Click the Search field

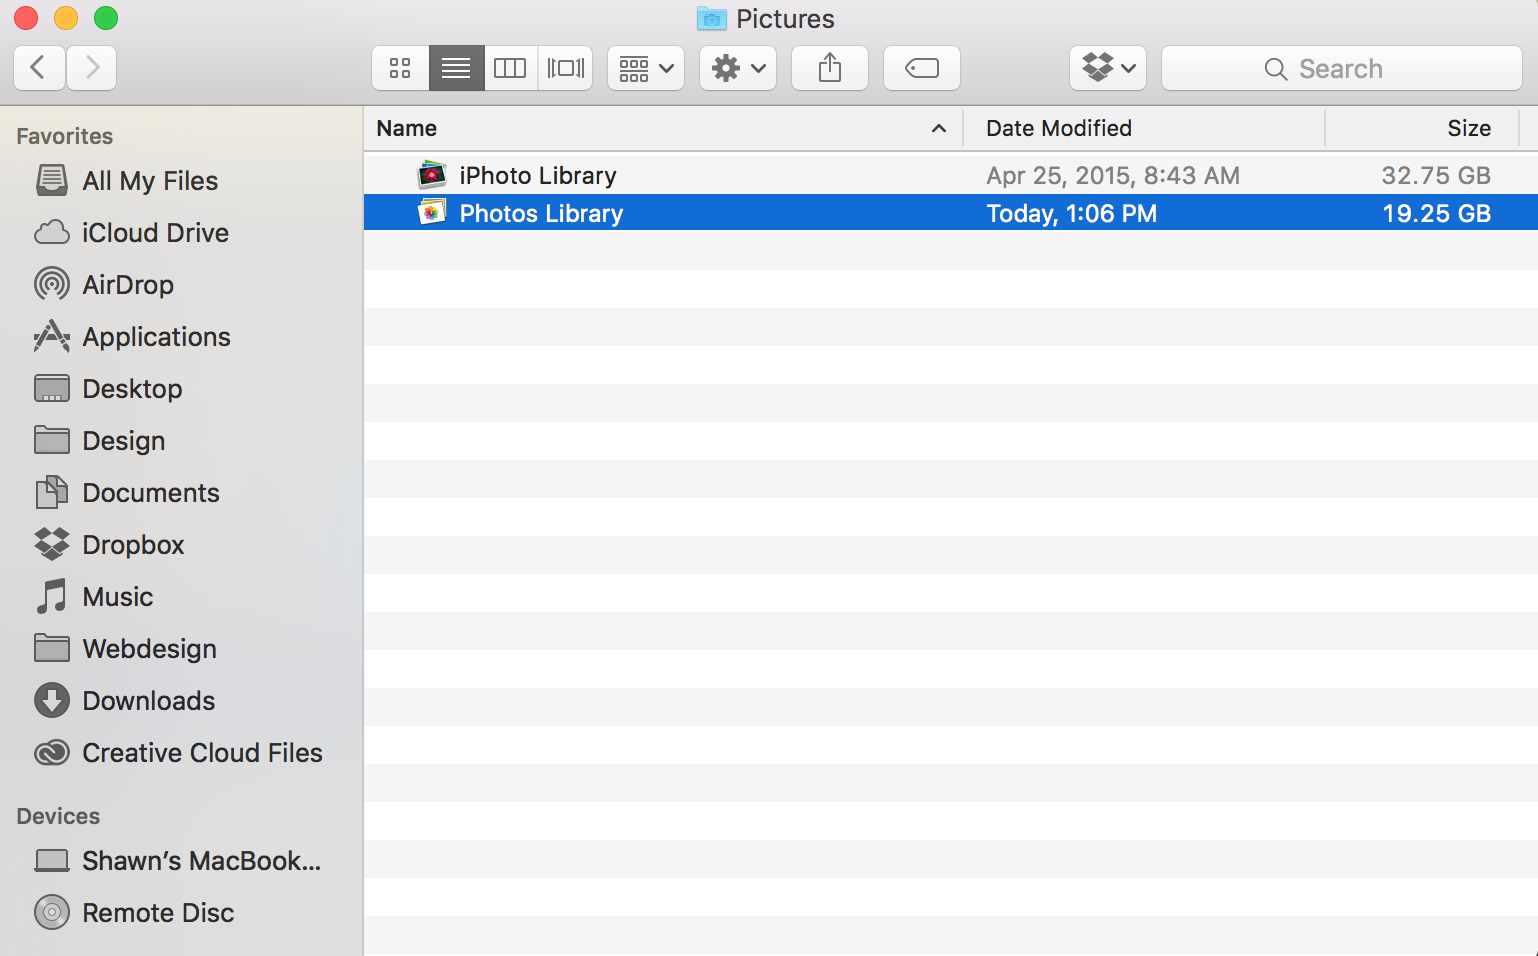[x=1342, y=68]
